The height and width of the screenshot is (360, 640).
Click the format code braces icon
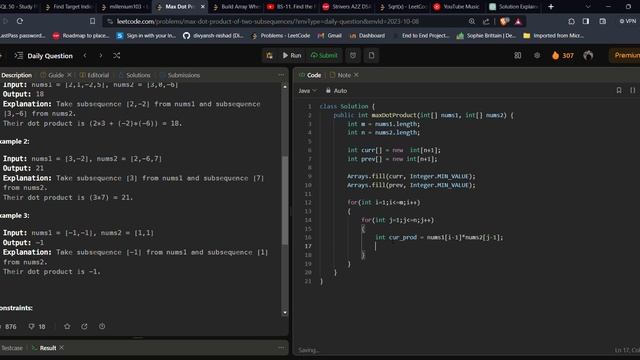pos(633,90)
